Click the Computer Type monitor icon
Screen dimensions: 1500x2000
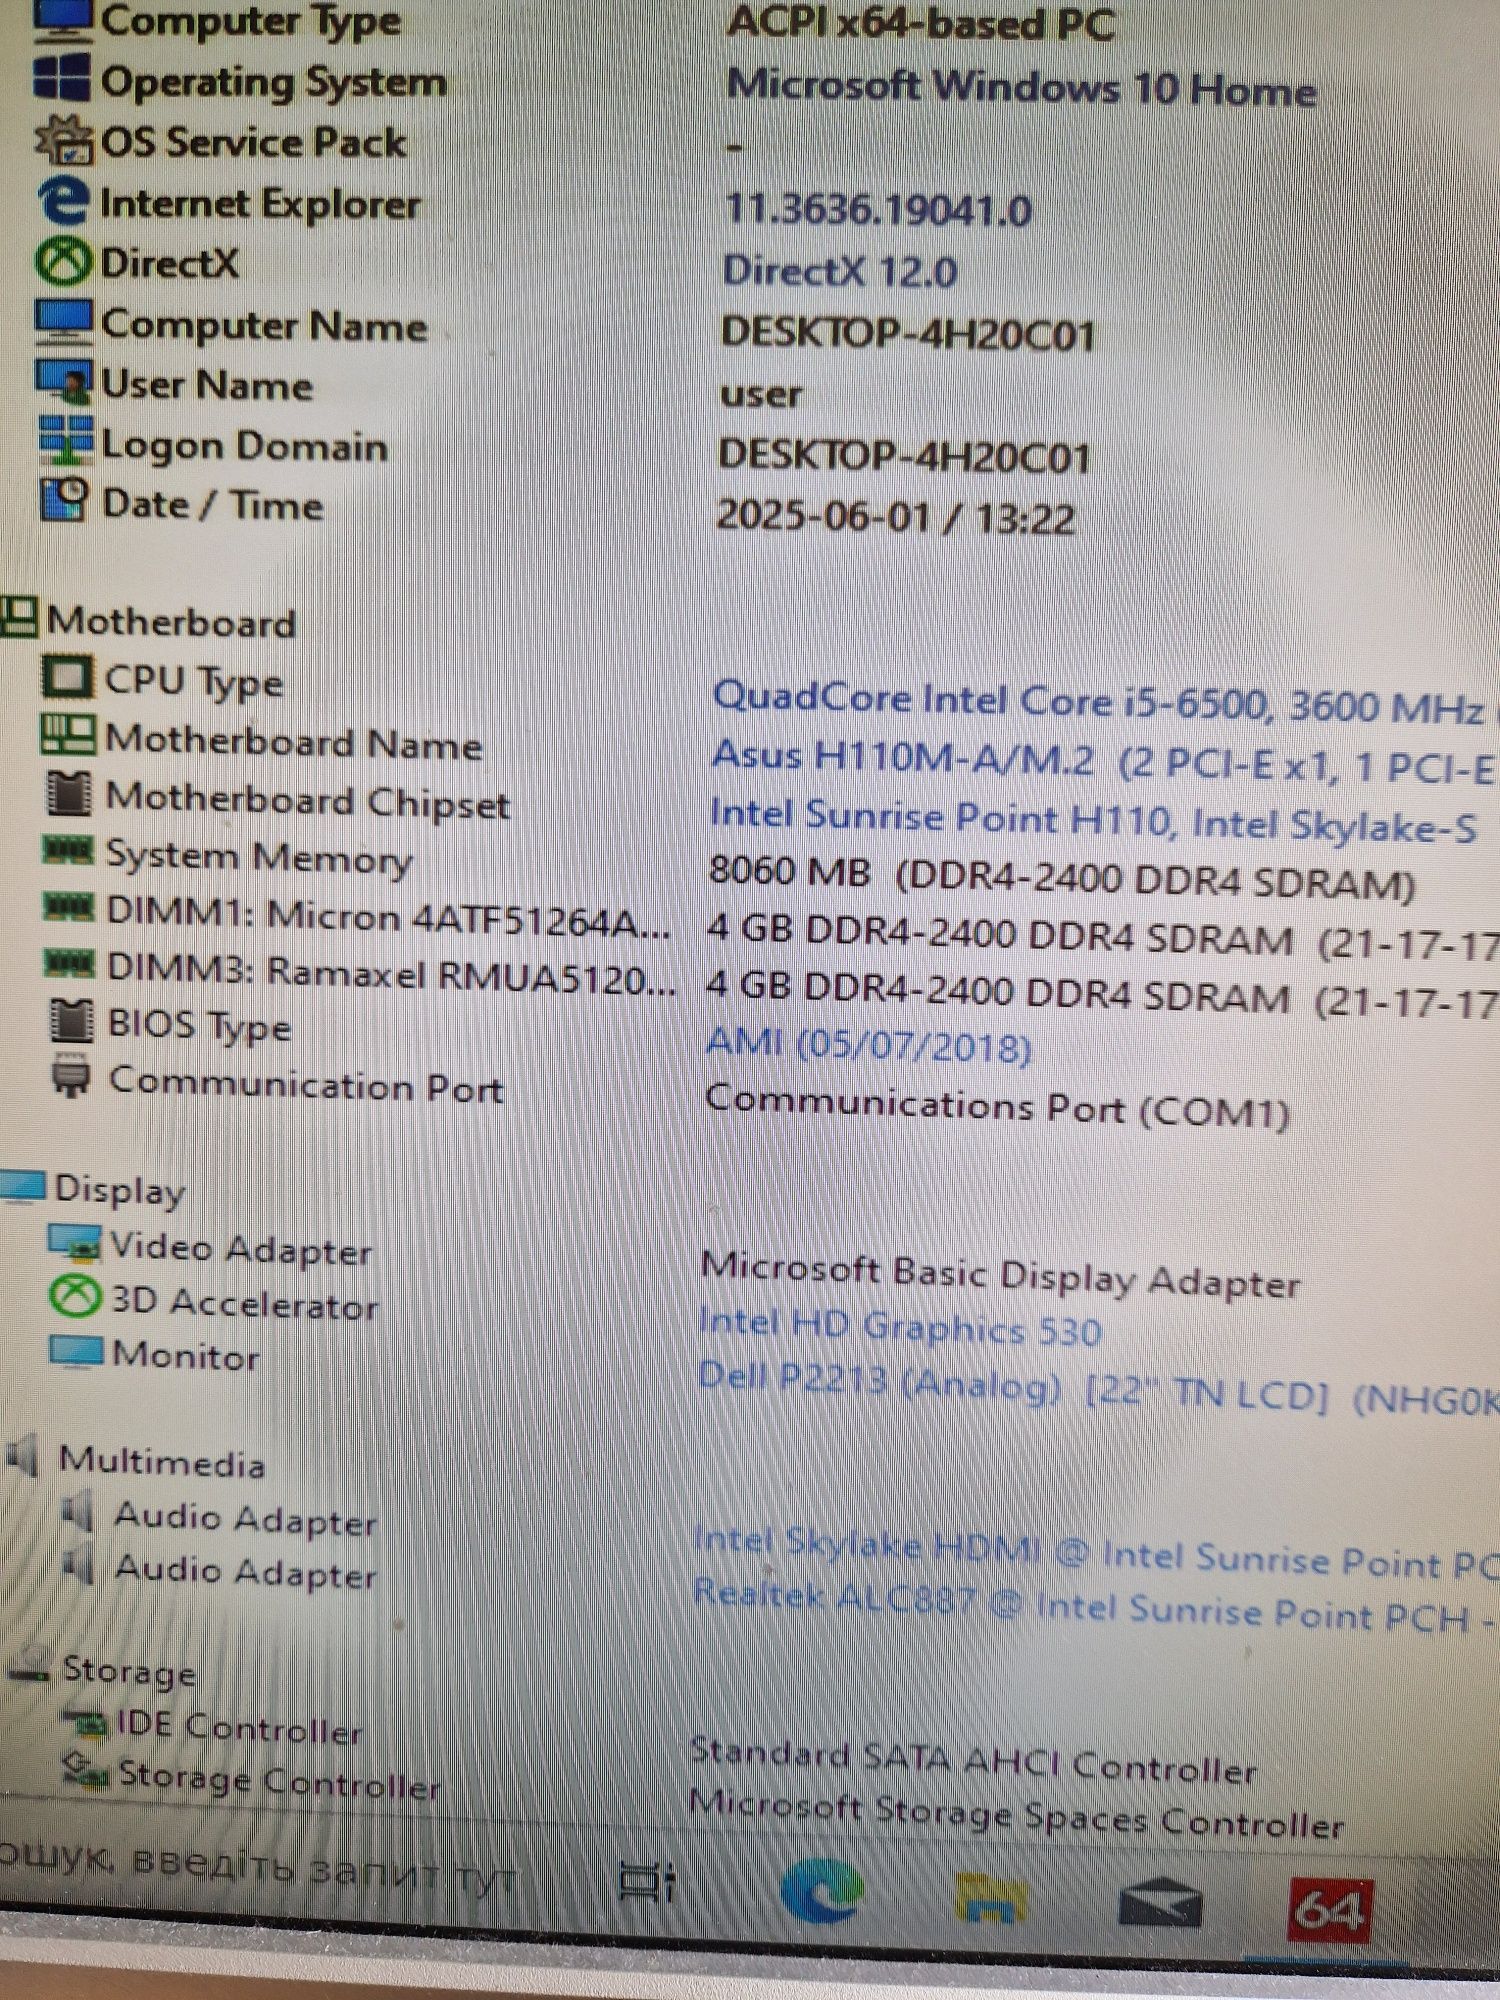(x=62, y=20)
